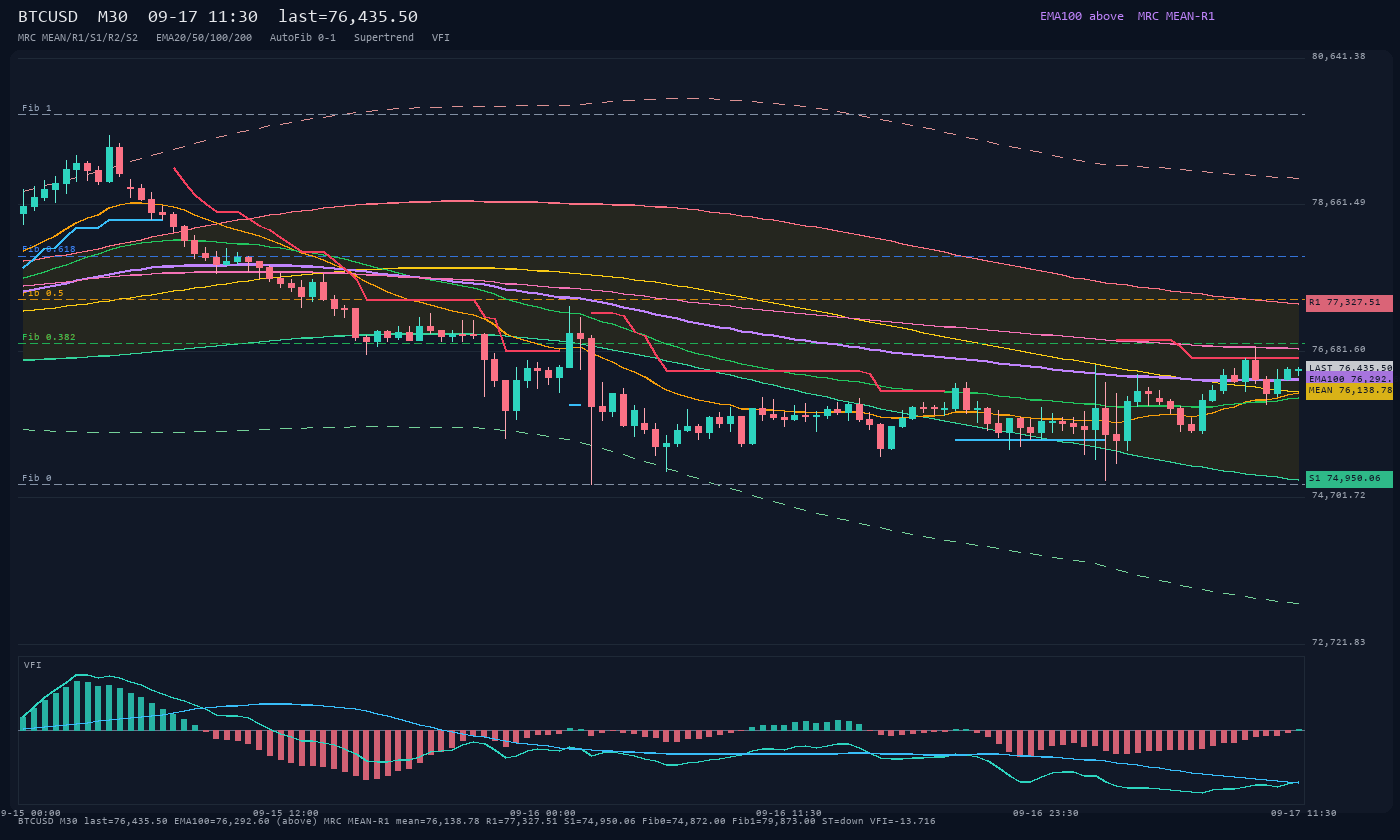Screen dimensions: 1400x840
Task: Click the 09-16 11:30 time axis label
Action: (789, 813)
